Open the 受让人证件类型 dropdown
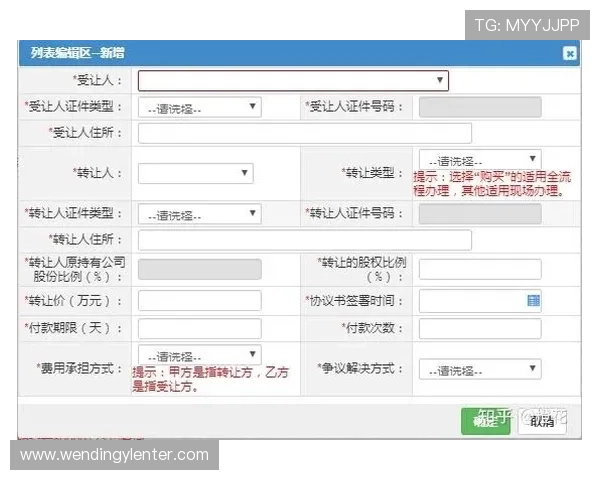Viewport: 600px width, 480px height. (199, 107)
